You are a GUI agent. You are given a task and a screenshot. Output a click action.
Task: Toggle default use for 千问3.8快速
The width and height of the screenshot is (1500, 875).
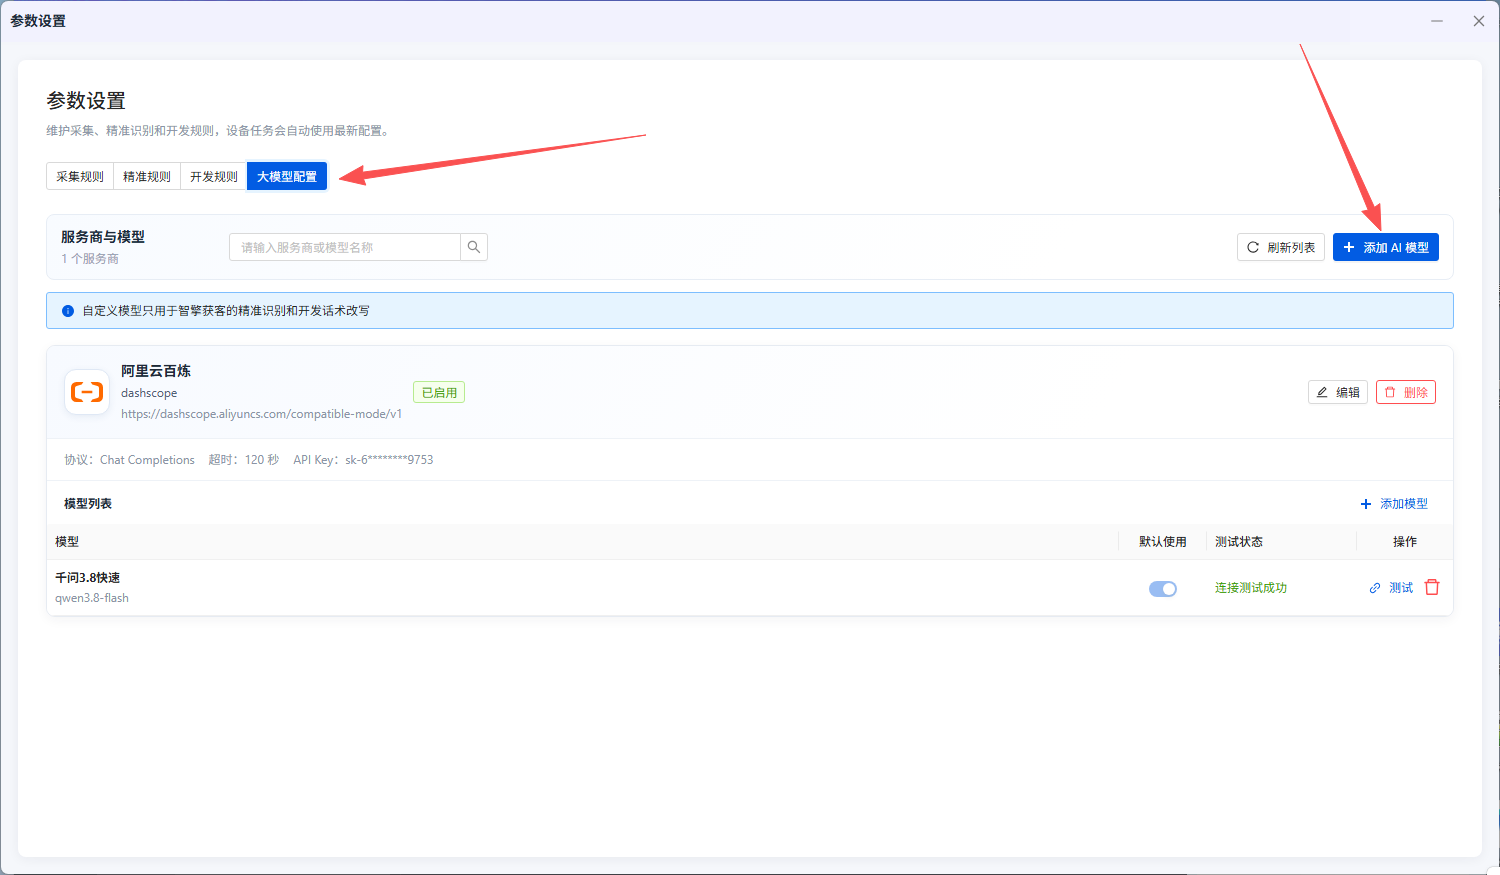[1163, 589]
